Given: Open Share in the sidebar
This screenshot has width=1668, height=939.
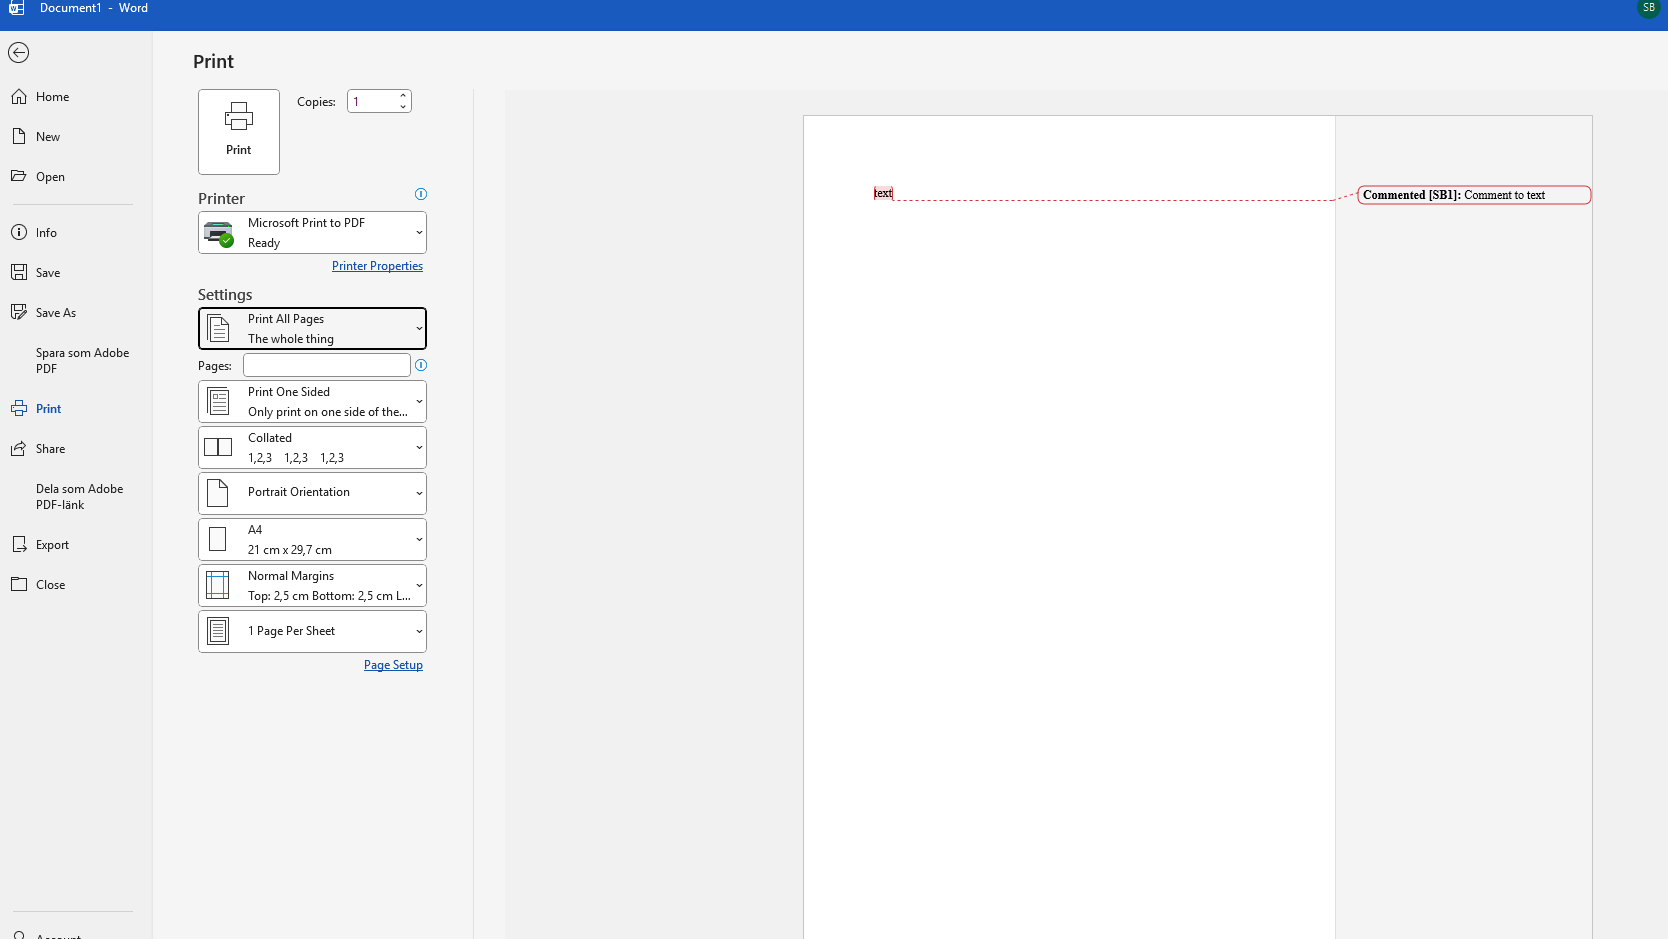Looking at the screenshot, I should point(76,449).
